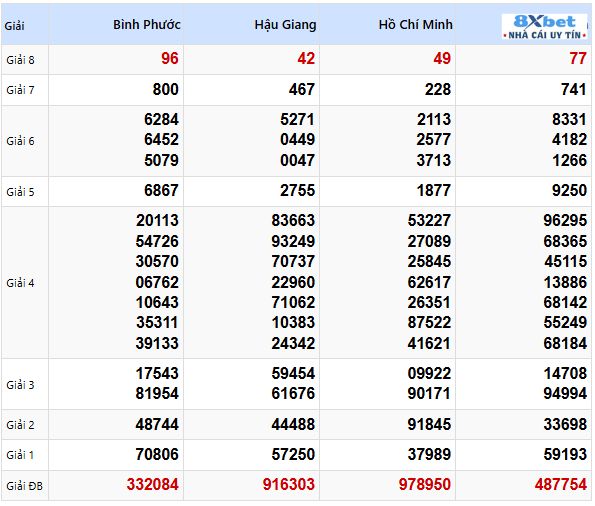This screenshot has width=595, height=506.
Task: Click the Giải 8 row label
Action: click(20, 60)
